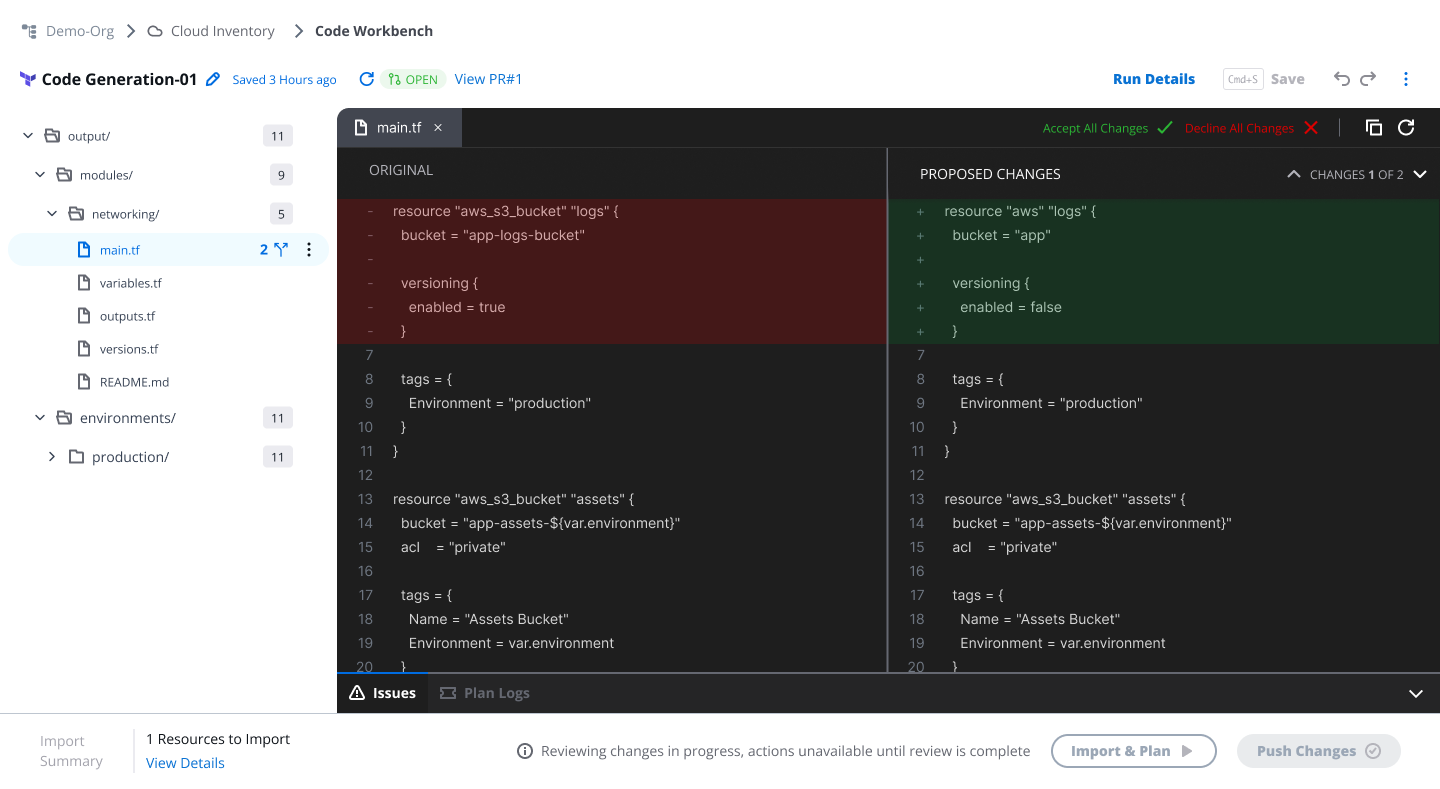Collapse the networking/ folder in the file tree

pyautogui.click(x=52, y=213)
